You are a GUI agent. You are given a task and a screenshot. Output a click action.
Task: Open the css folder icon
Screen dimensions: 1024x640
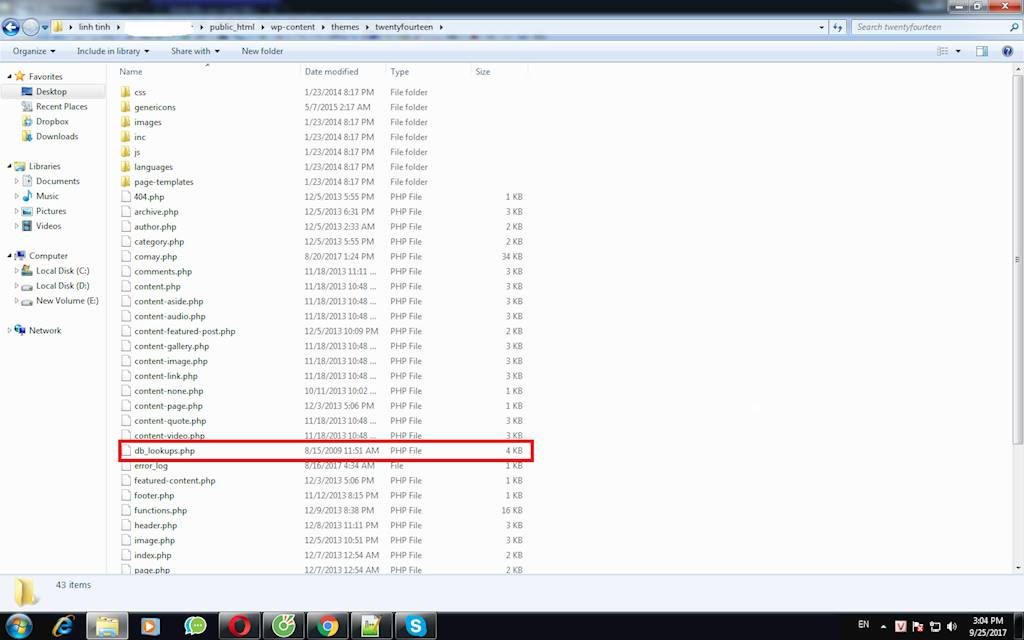[x=126, y=92]
